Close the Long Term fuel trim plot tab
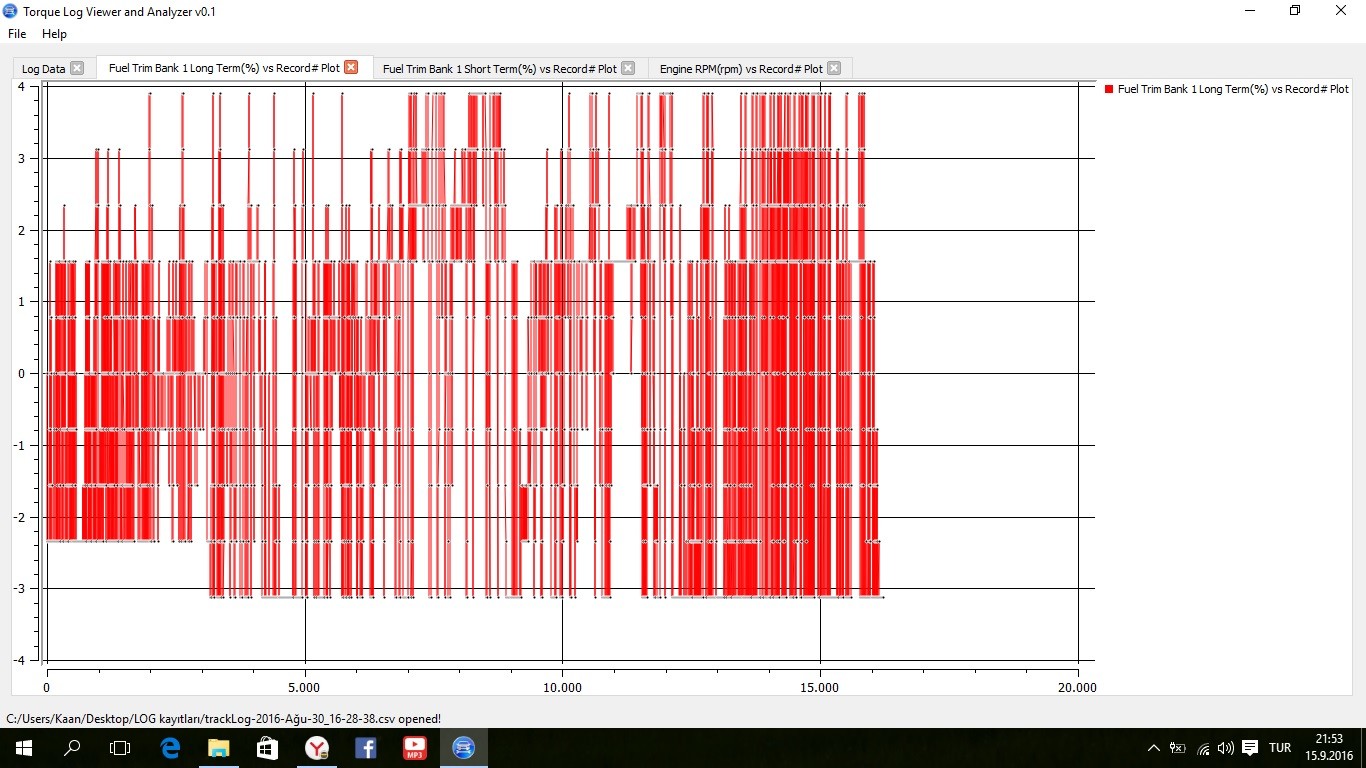This screenshot has width=1366, height=768. 351,68
